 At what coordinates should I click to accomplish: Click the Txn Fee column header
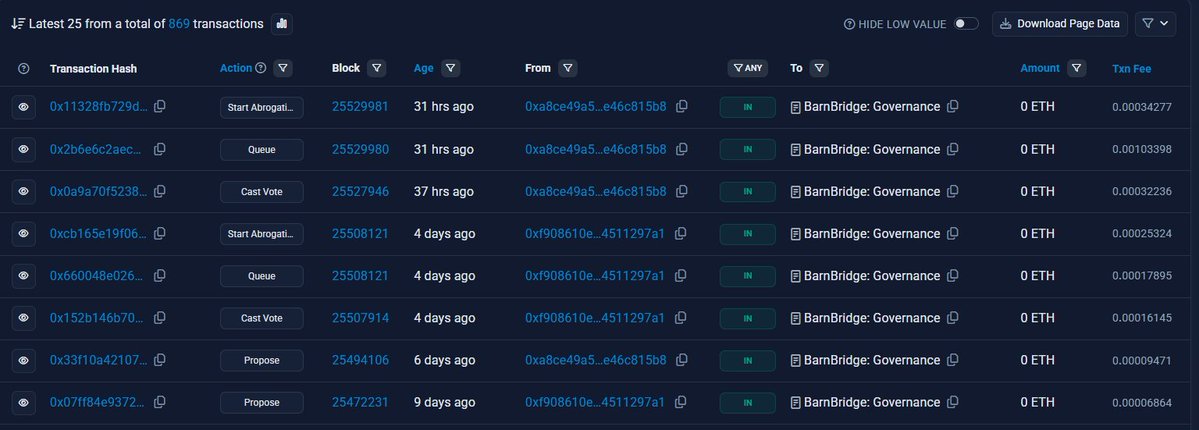pyautogui.click(x=1131, y=68)
